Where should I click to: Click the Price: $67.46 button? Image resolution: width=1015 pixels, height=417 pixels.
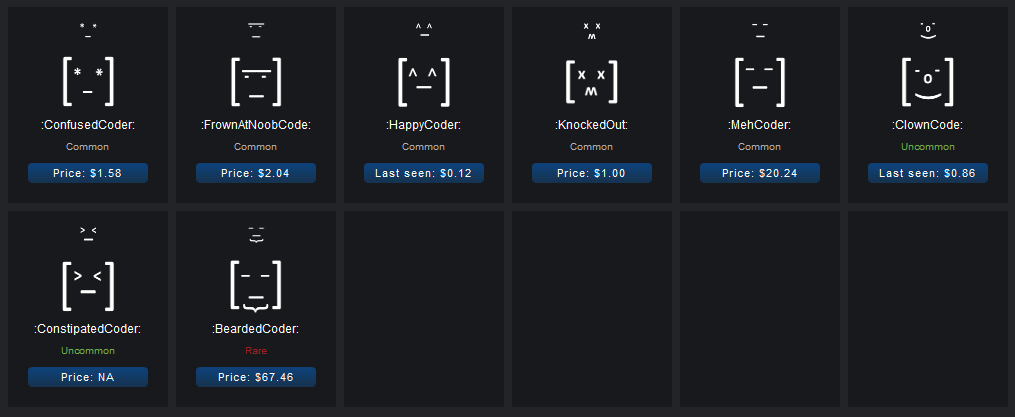pyautogui.click(x=256, y=377)
